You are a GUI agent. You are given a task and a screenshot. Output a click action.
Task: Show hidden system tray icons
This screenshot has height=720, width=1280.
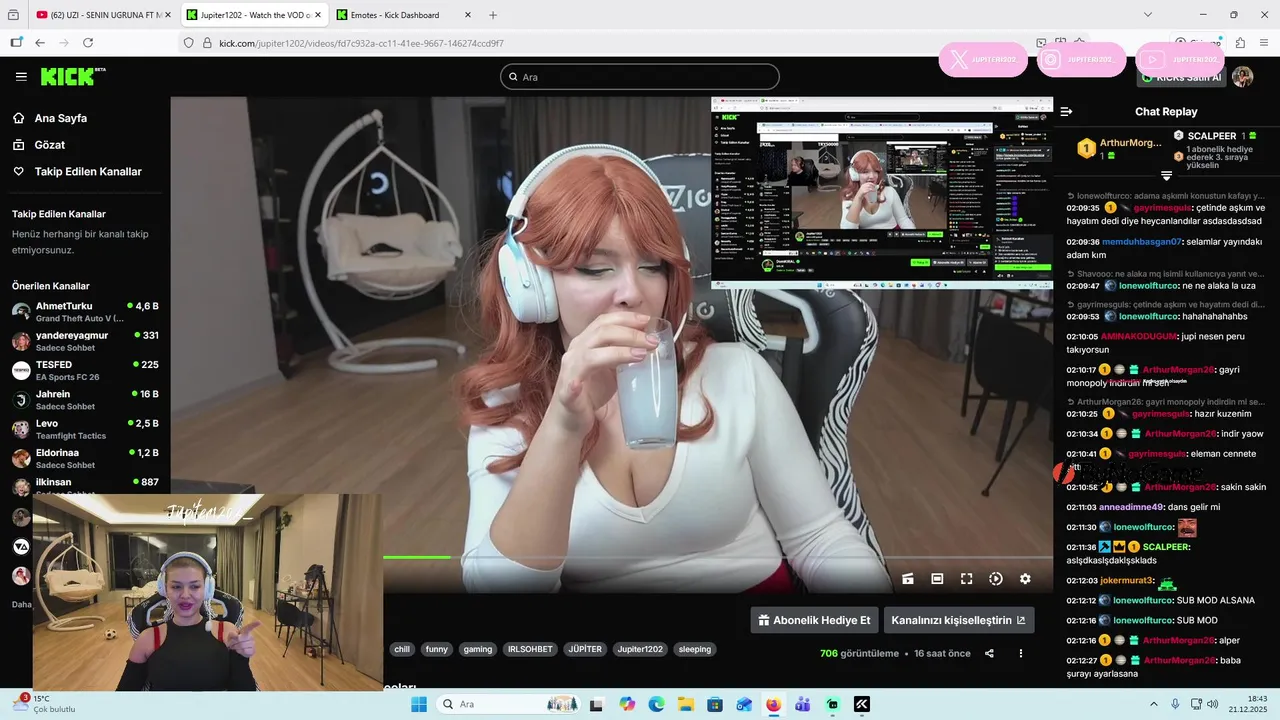1153,704
